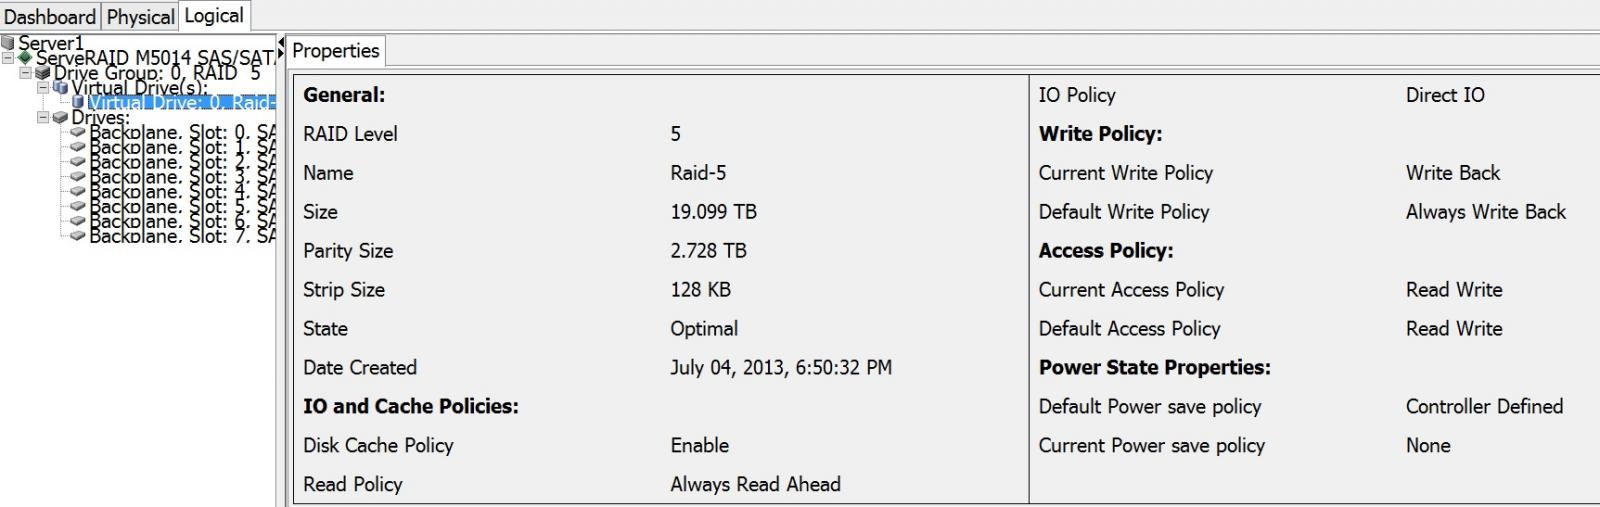
Task: Click the Slot 7 drive icon
Action: tap(78, 236)
